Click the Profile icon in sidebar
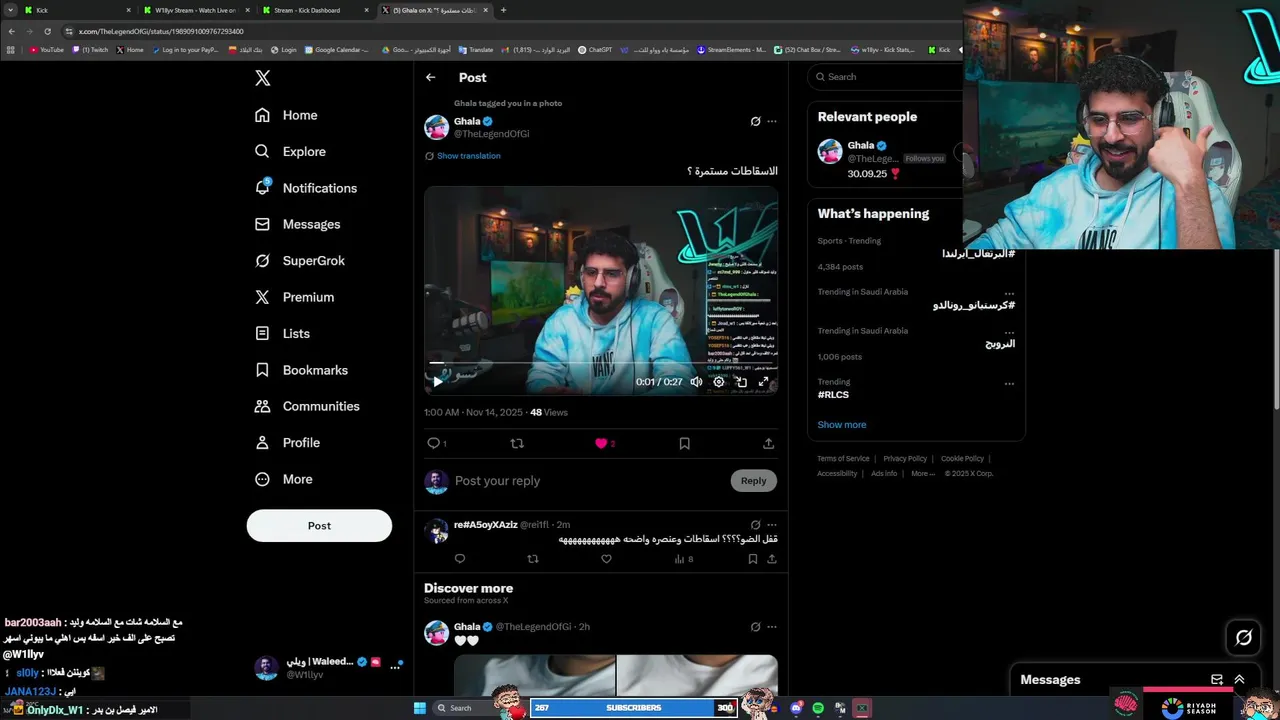This screenshot has height=720, width=1280. (x=262, y=442)
